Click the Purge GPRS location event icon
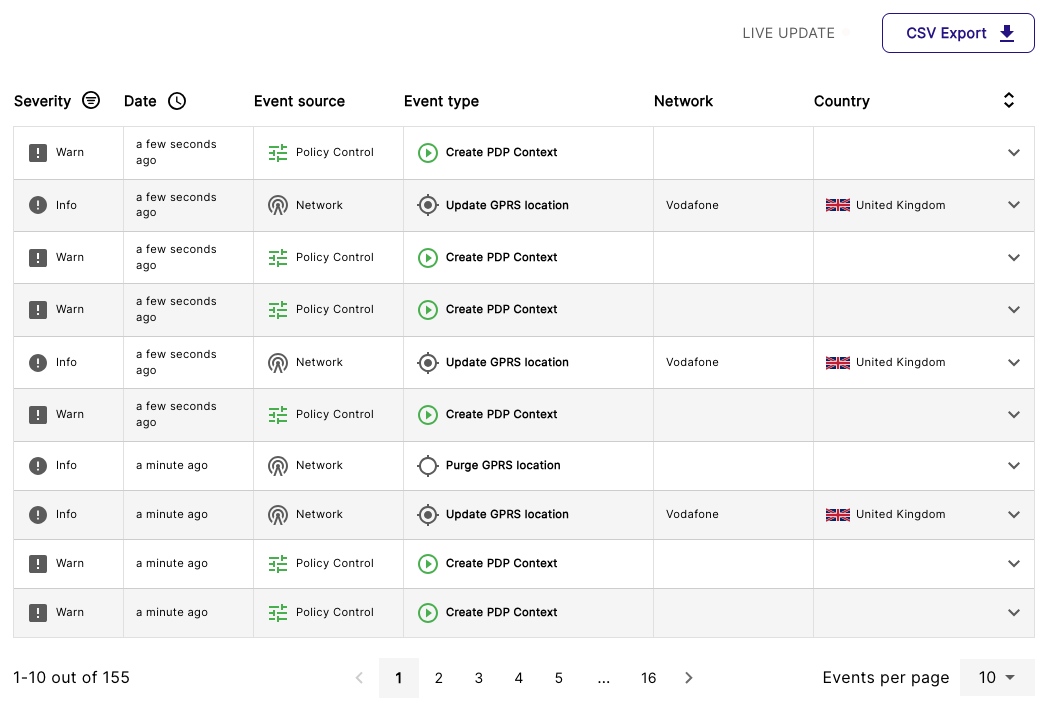1049x722 pixels. point(428,466)
